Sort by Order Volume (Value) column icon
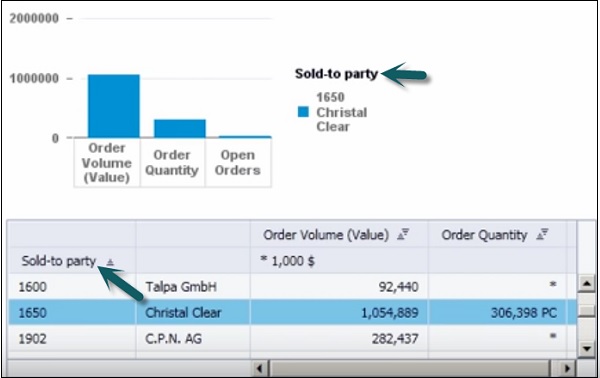Screen dimensions: 600x378 (x=403, y=234)
